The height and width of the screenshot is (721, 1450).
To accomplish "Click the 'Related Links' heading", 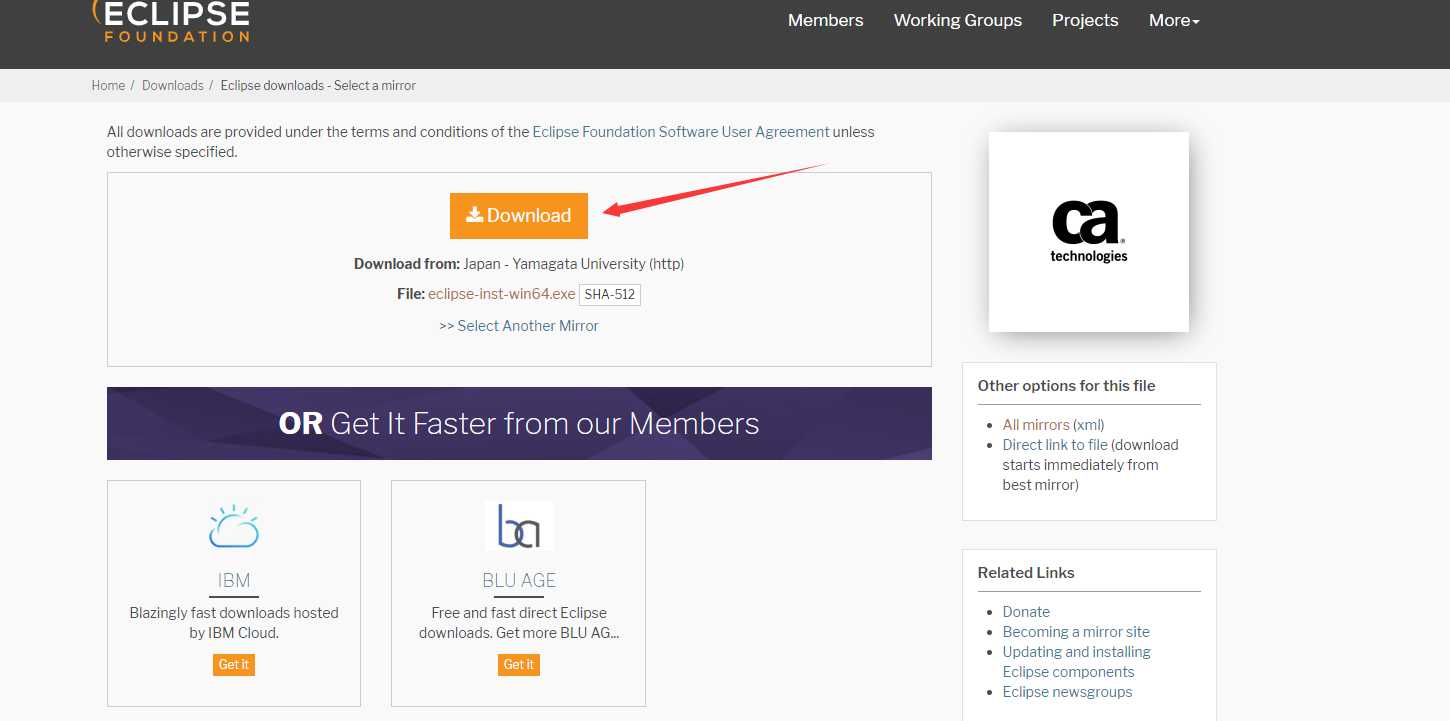I will pos(1026,573).
